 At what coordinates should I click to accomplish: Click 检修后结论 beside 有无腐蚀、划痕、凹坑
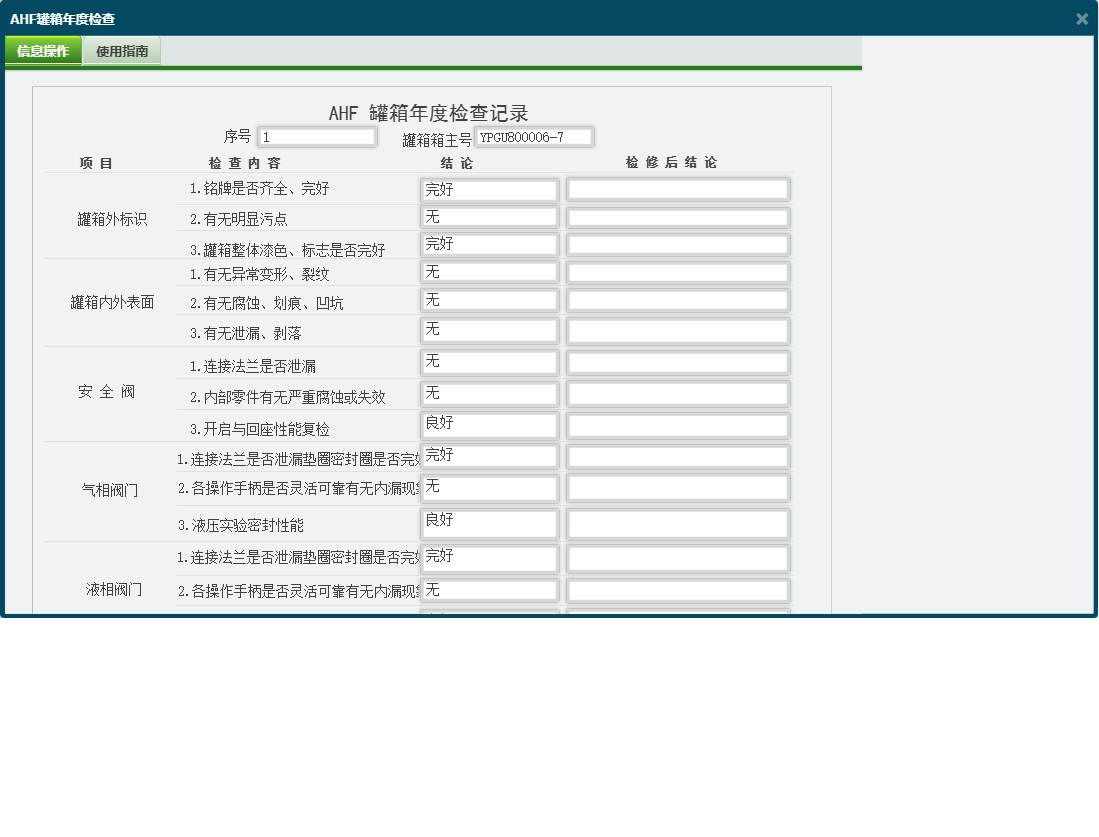678,300
